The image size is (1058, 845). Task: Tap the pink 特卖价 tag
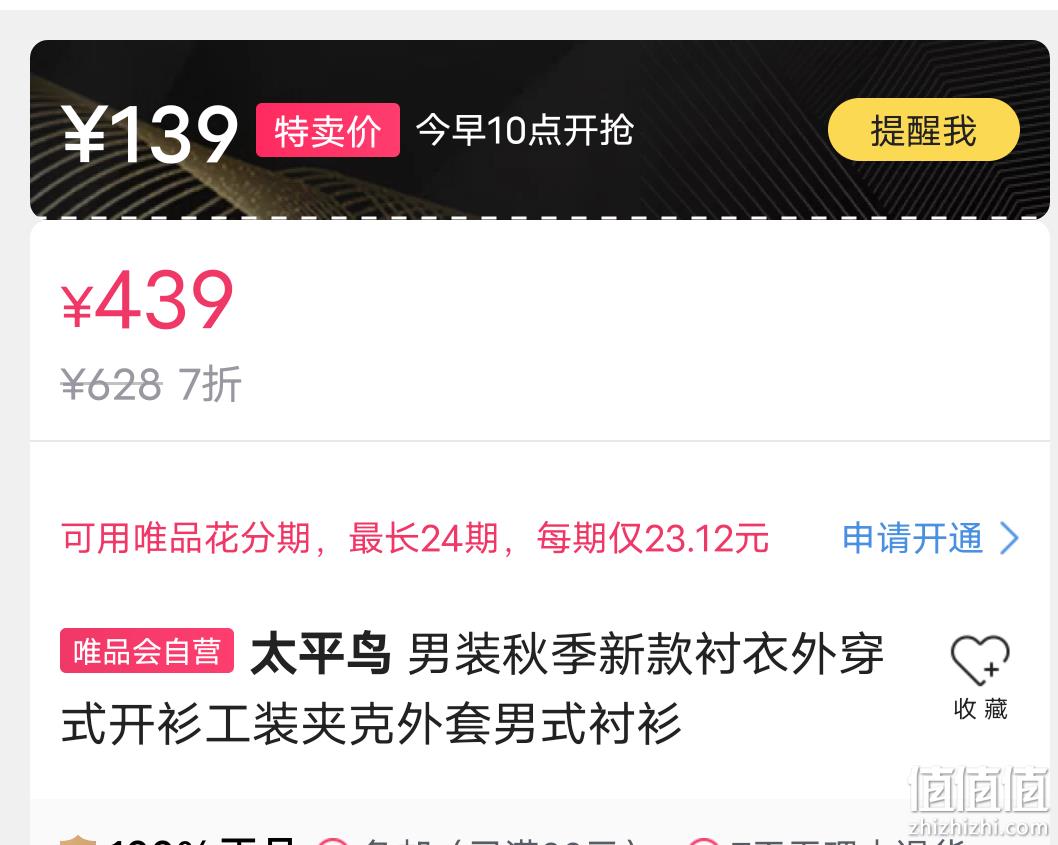(328, 130)
